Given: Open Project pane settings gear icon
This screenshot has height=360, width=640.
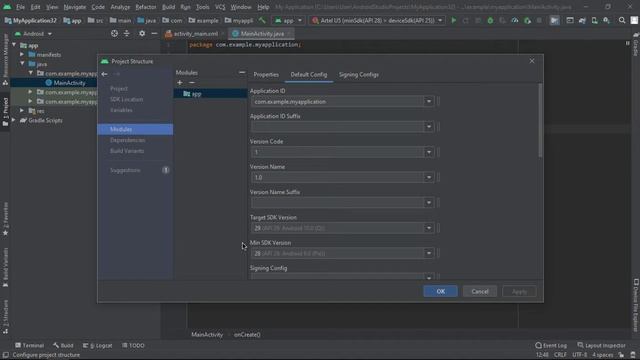Looking at the screenshot, I should click(142, 33).
